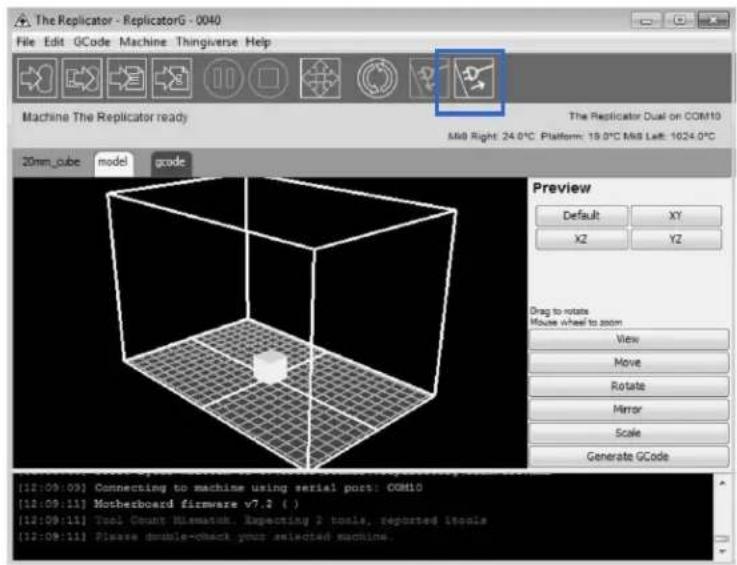The height and width of the screenshot is (565, 737).
Task: Click 'The Replicator Dual on COM10' text
Action: [644, 116]
